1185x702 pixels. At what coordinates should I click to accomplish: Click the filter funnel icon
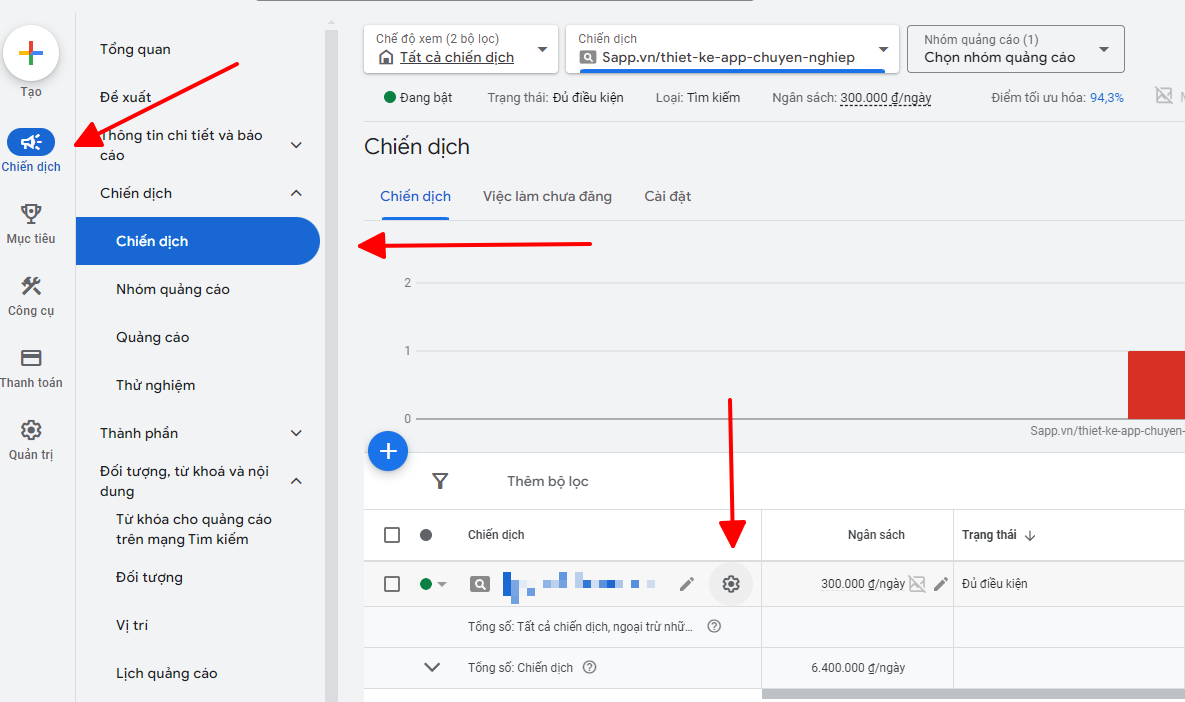pyautogui.click(x=440, y=481)
